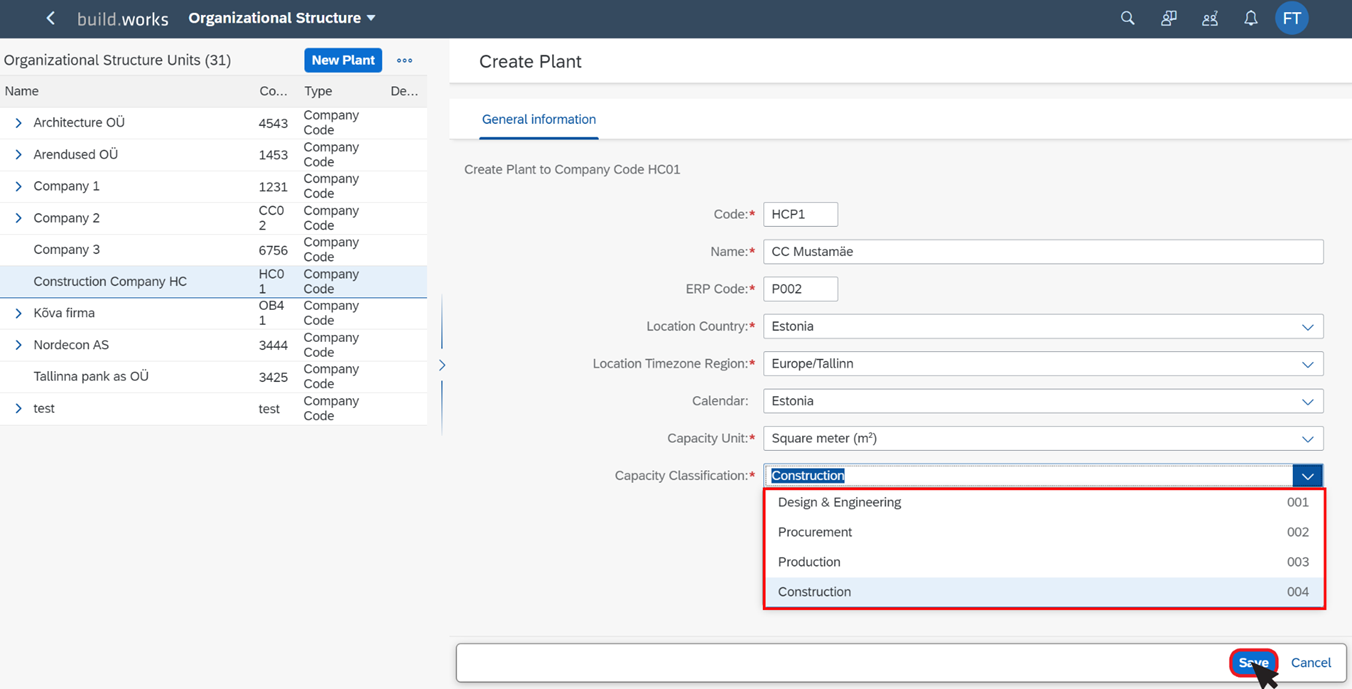
Task: Click code 3425 in Tallinna pank row
Action: [273, 377]
